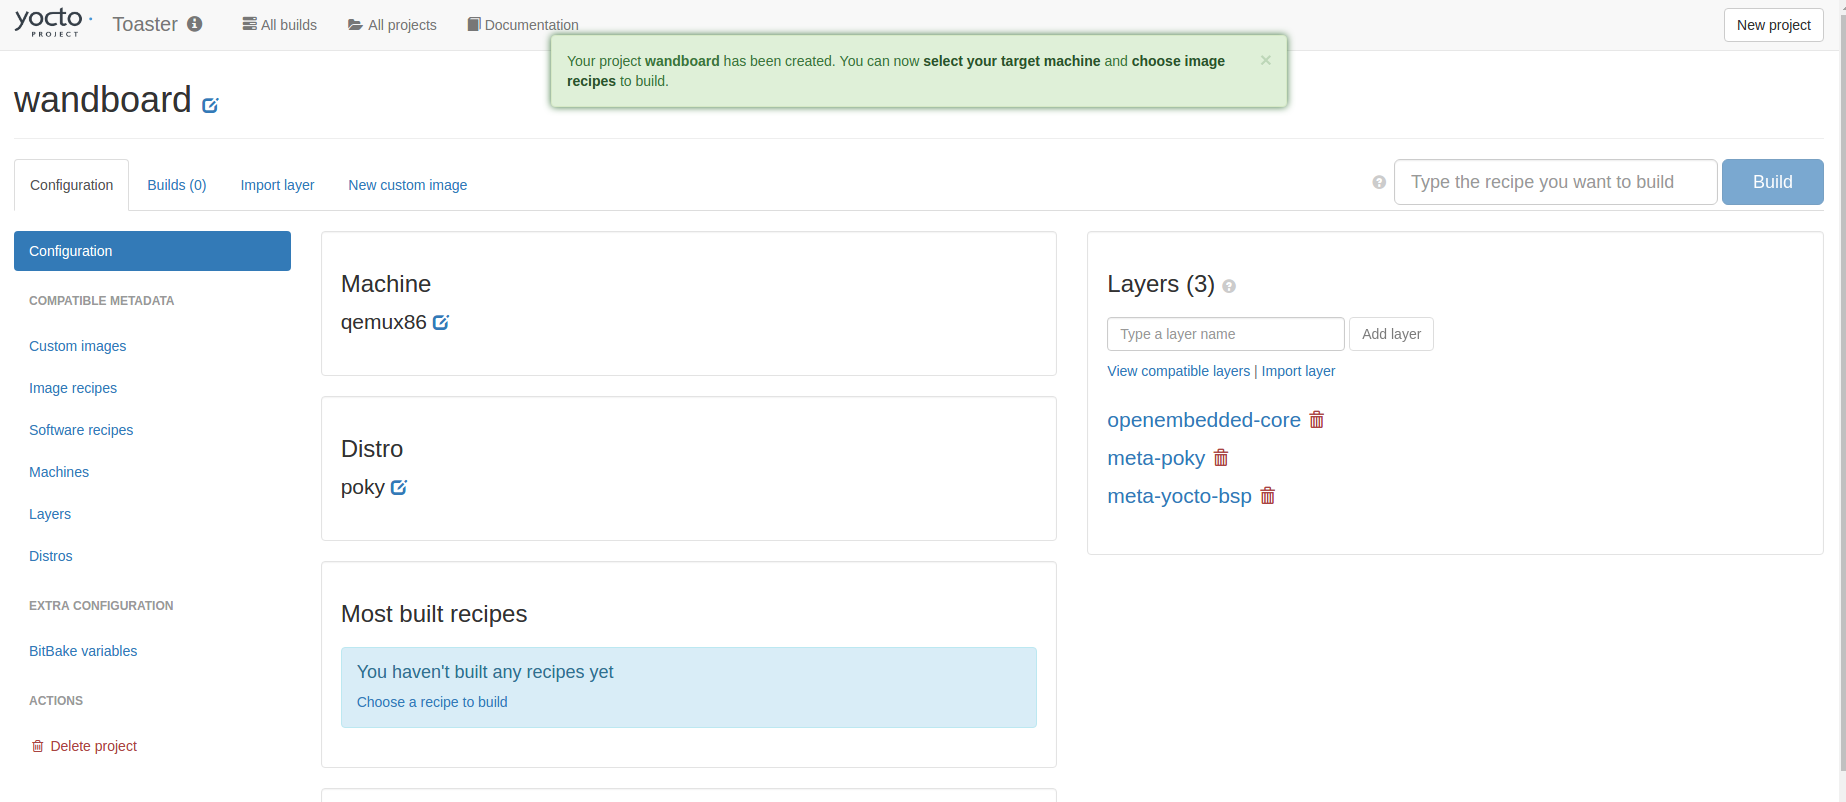
Task: Open Software recipes in sidebar
Action: click(x=81, y=430)
